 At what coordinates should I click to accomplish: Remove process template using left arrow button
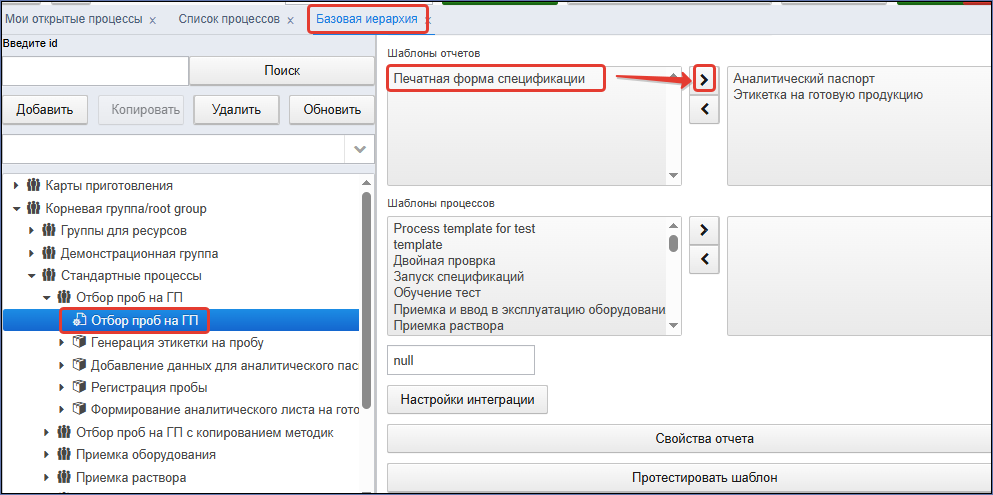pos(704,260)
